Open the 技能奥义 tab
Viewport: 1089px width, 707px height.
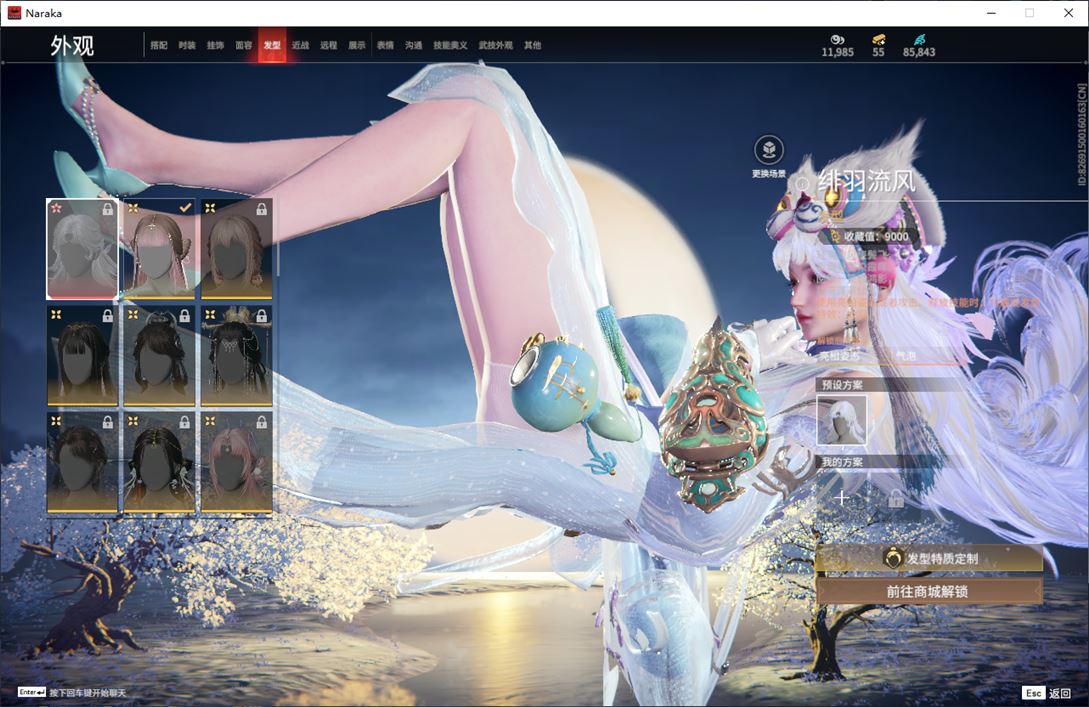[450, 45]
